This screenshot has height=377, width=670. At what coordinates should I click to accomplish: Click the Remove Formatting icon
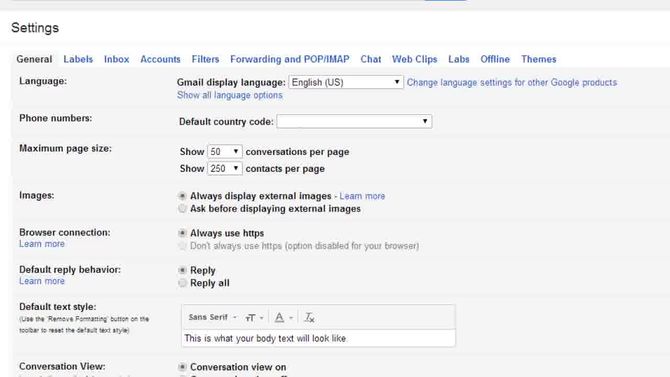[309, 318]
